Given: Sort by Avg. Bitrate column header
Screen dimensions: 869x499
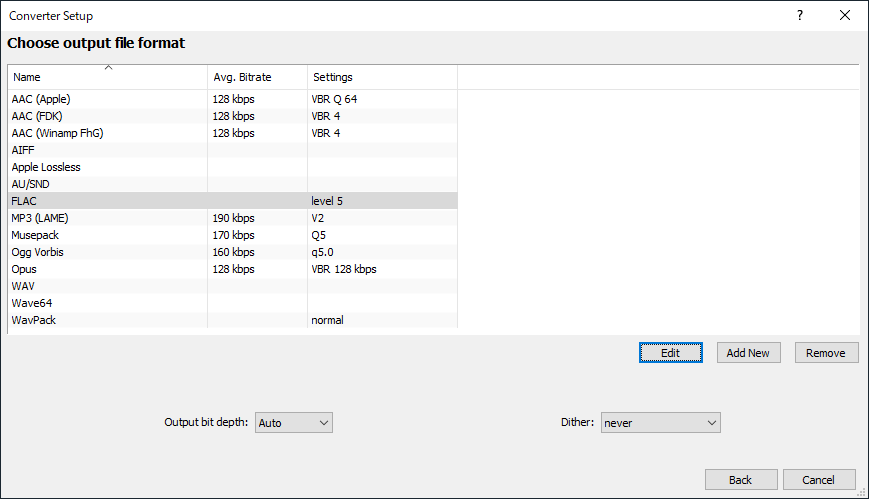Looking at the screenshot, I should tap(257, 77).
